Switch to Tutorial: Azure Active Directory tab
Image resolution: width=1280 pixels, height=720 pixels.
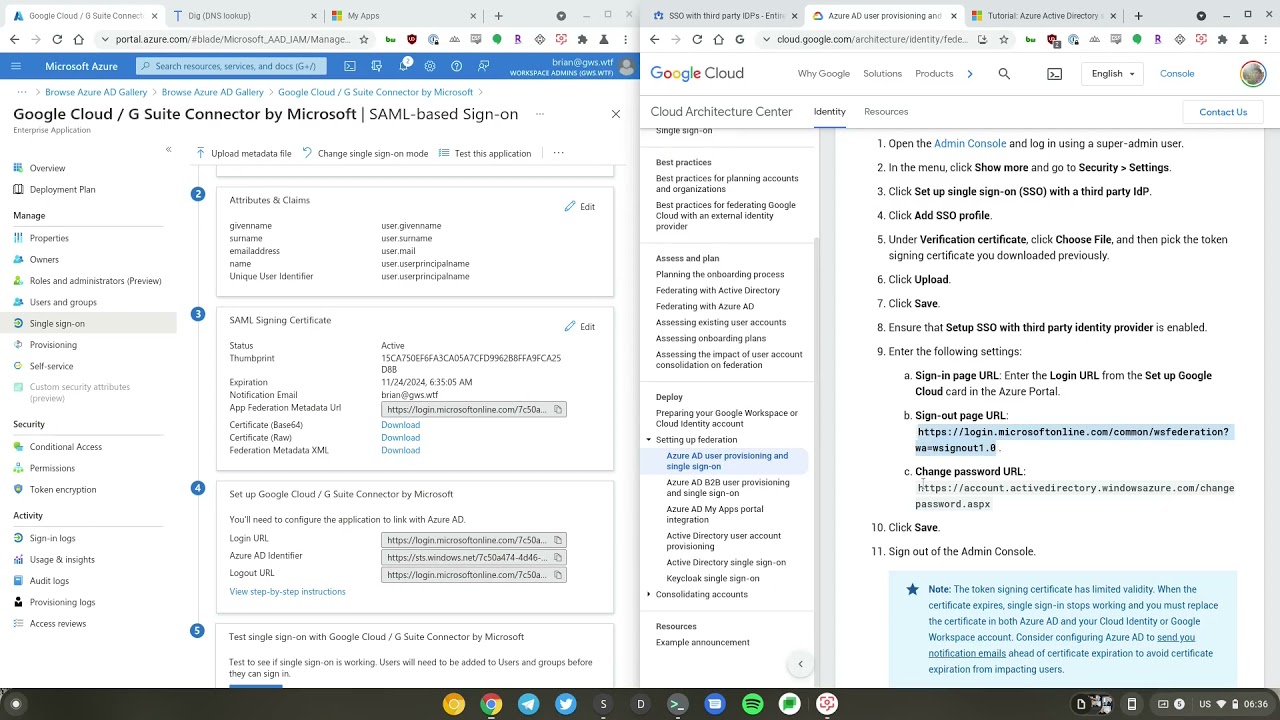pos(1043,16)
